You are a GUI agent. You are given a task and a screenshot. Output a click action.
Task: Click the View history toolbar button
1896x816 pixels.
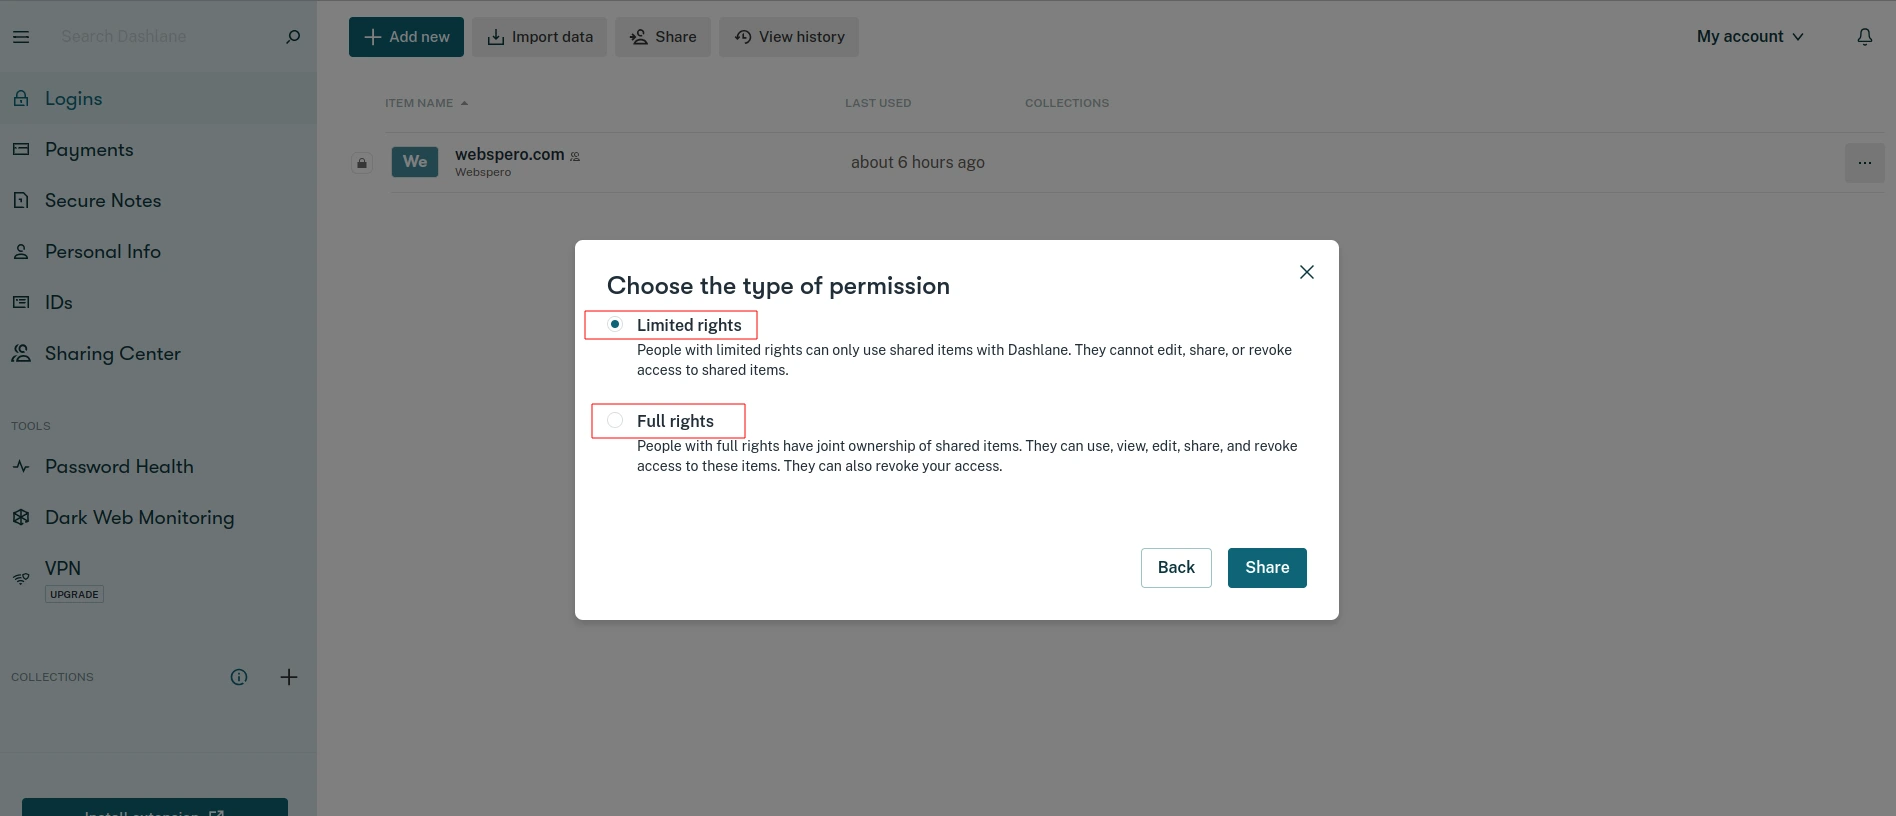pyautogui.click(x=789, y=37)
